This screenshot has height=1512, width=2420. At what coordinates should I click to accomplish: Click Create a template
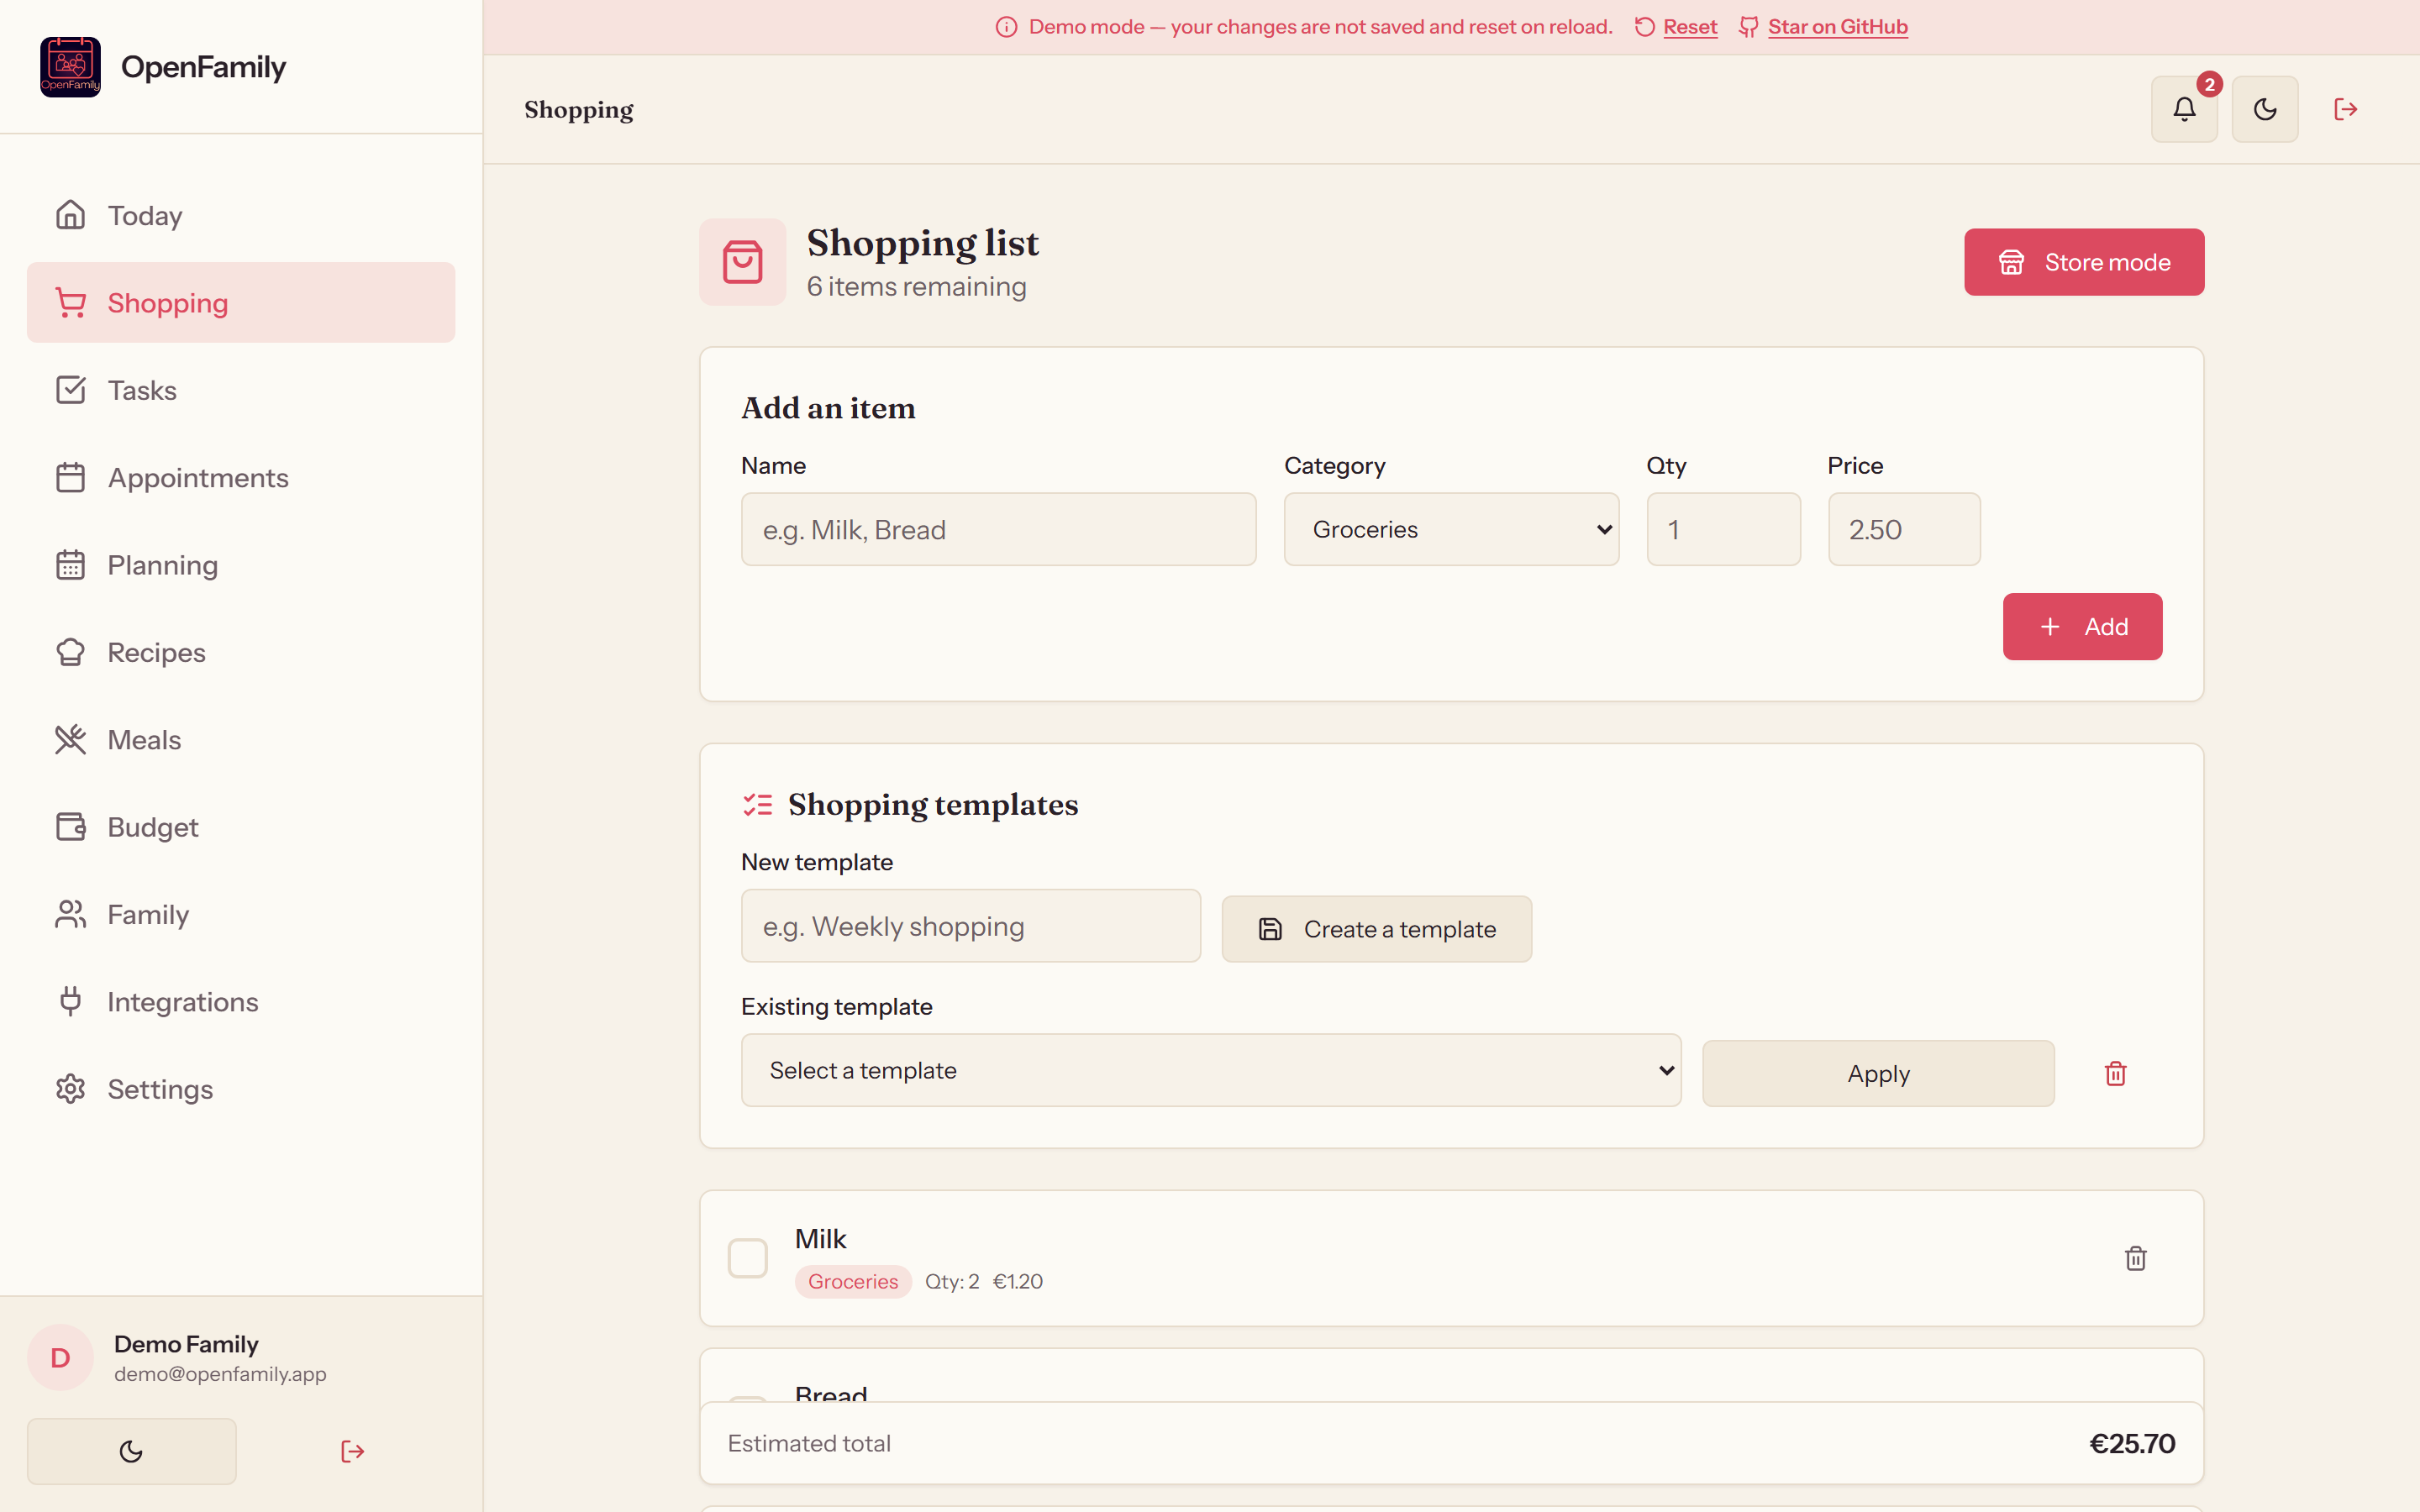(1376, 929)
